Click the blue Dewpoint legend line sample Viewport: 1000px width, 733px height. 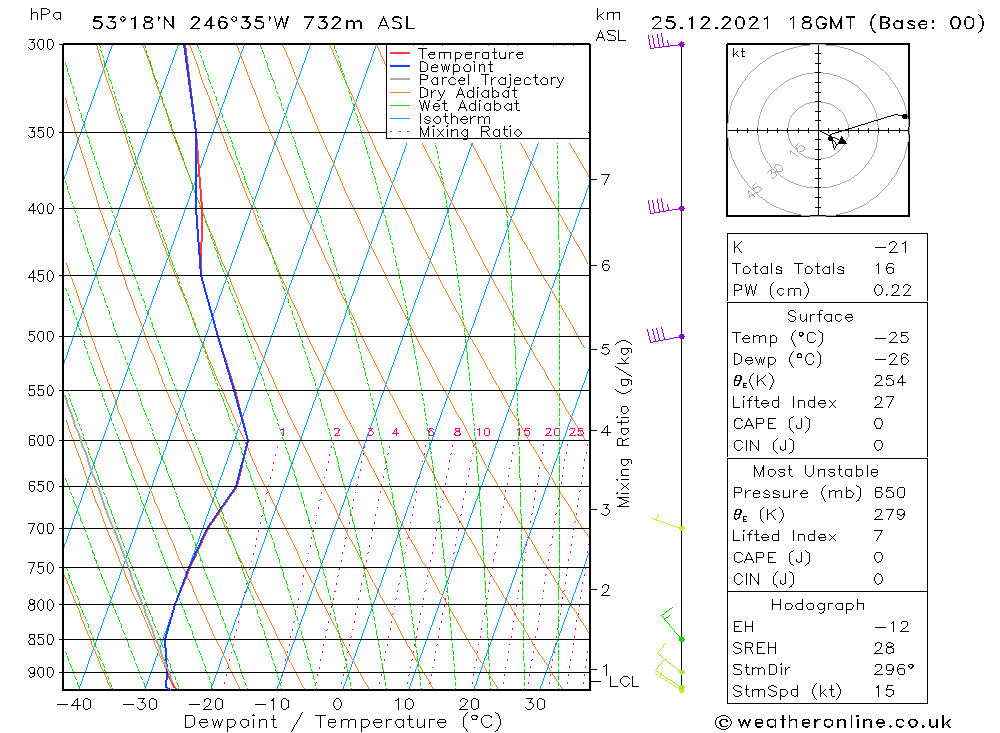[x=399, y=66]
